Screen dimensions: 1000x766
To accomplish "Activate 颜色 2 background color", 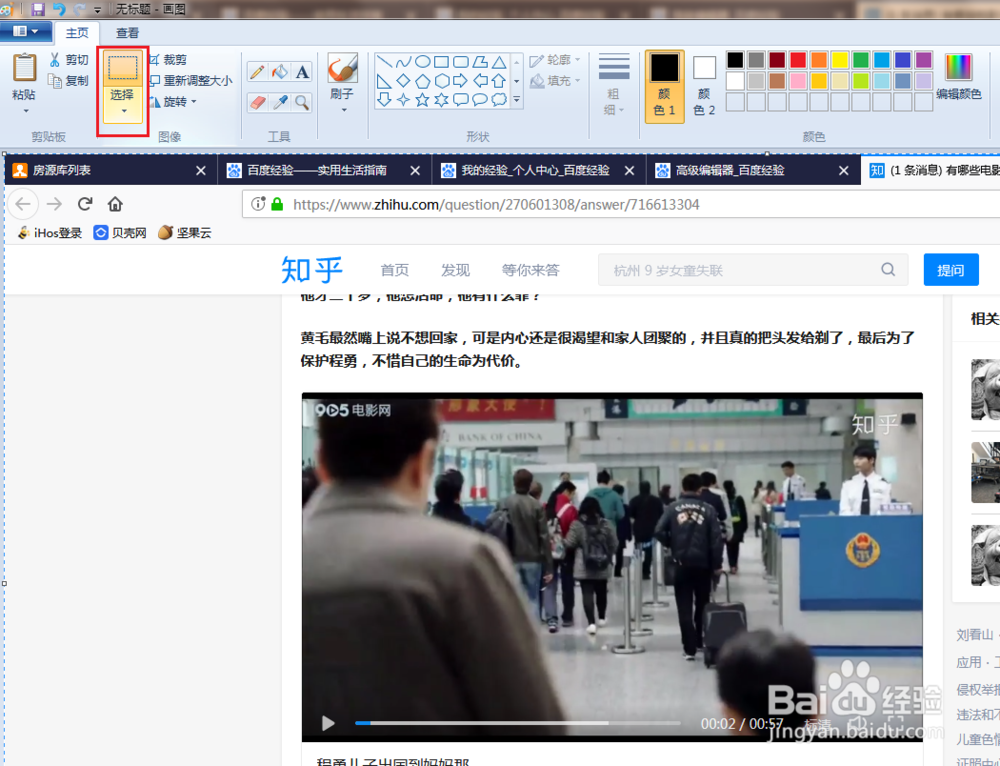I will tap(704, 86).
